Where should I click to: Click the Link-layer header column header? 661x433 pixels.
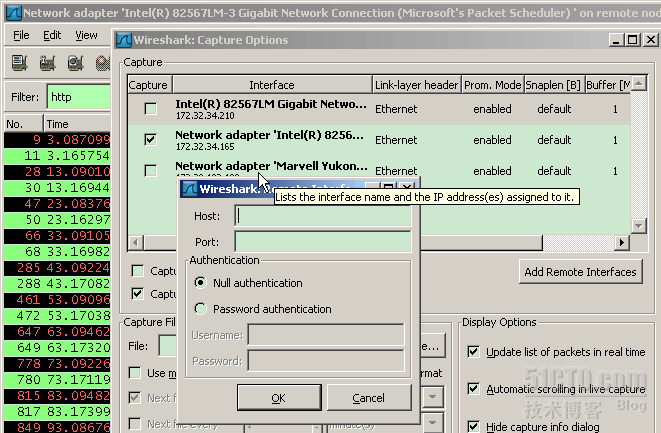[416, 85]
